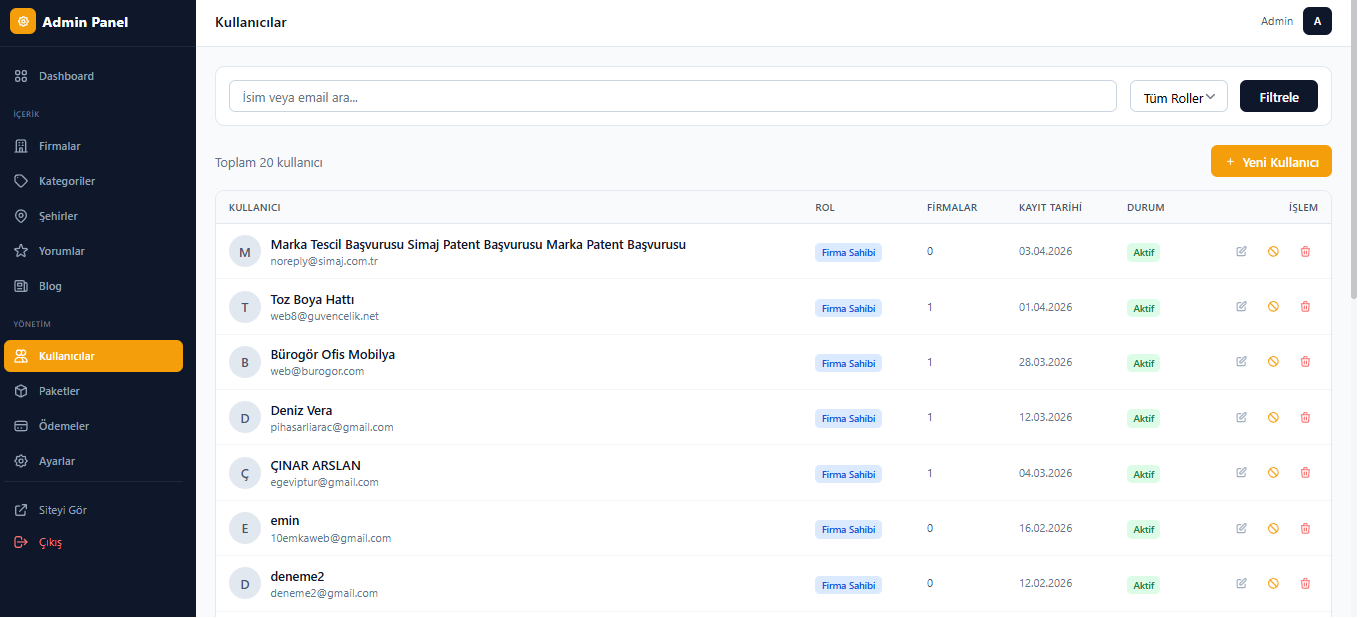Click the edit icon for Marka Tescil user
Image resolution: width=1366 pixels, height=618 pixels.
[x=1241, y=251]
